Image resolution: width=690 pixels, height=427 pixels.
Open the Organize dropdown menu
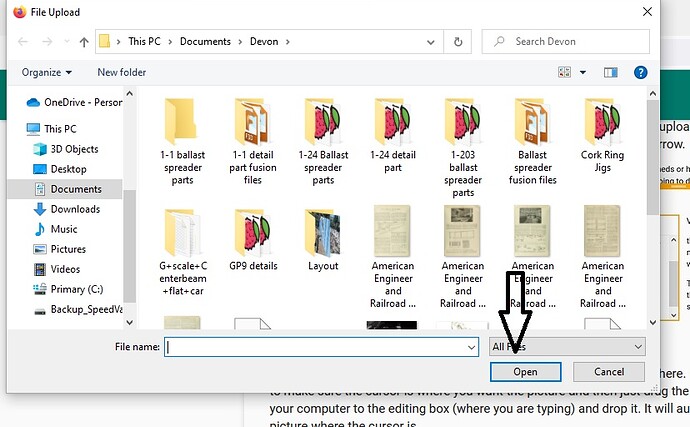[46, 72]
